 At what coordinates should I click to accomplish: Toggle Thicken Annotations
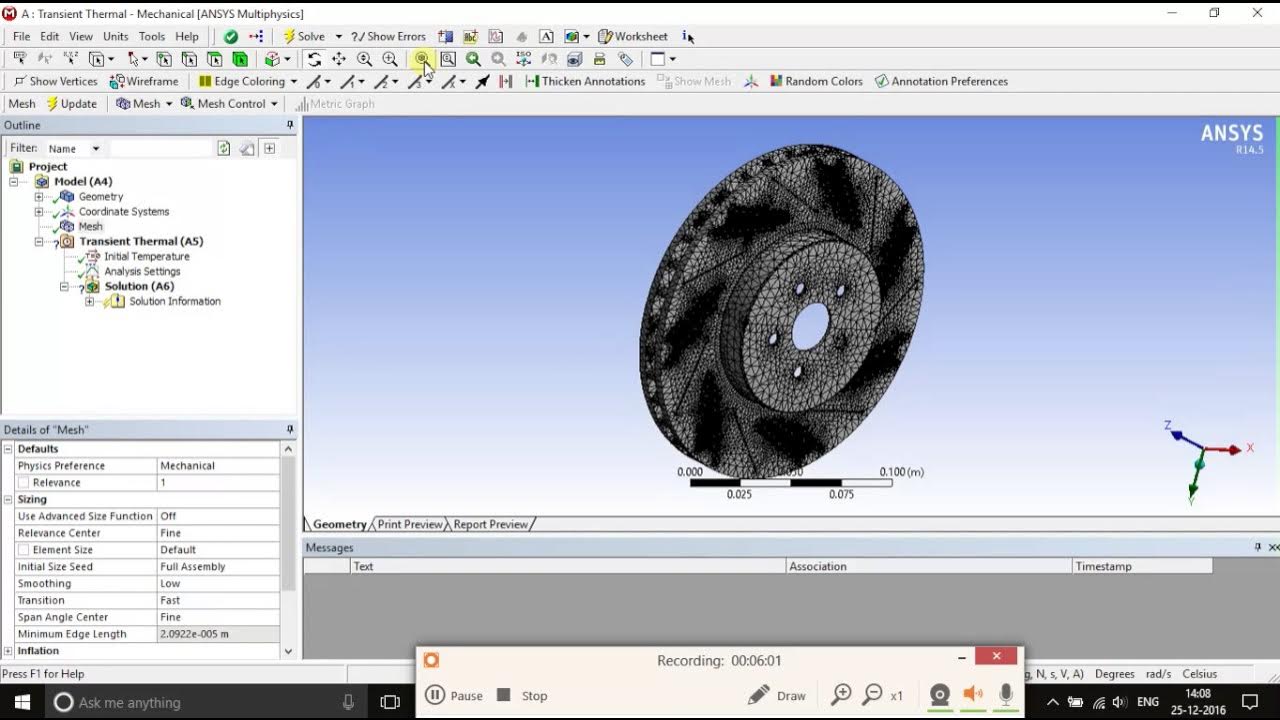[x=585, y=81]
